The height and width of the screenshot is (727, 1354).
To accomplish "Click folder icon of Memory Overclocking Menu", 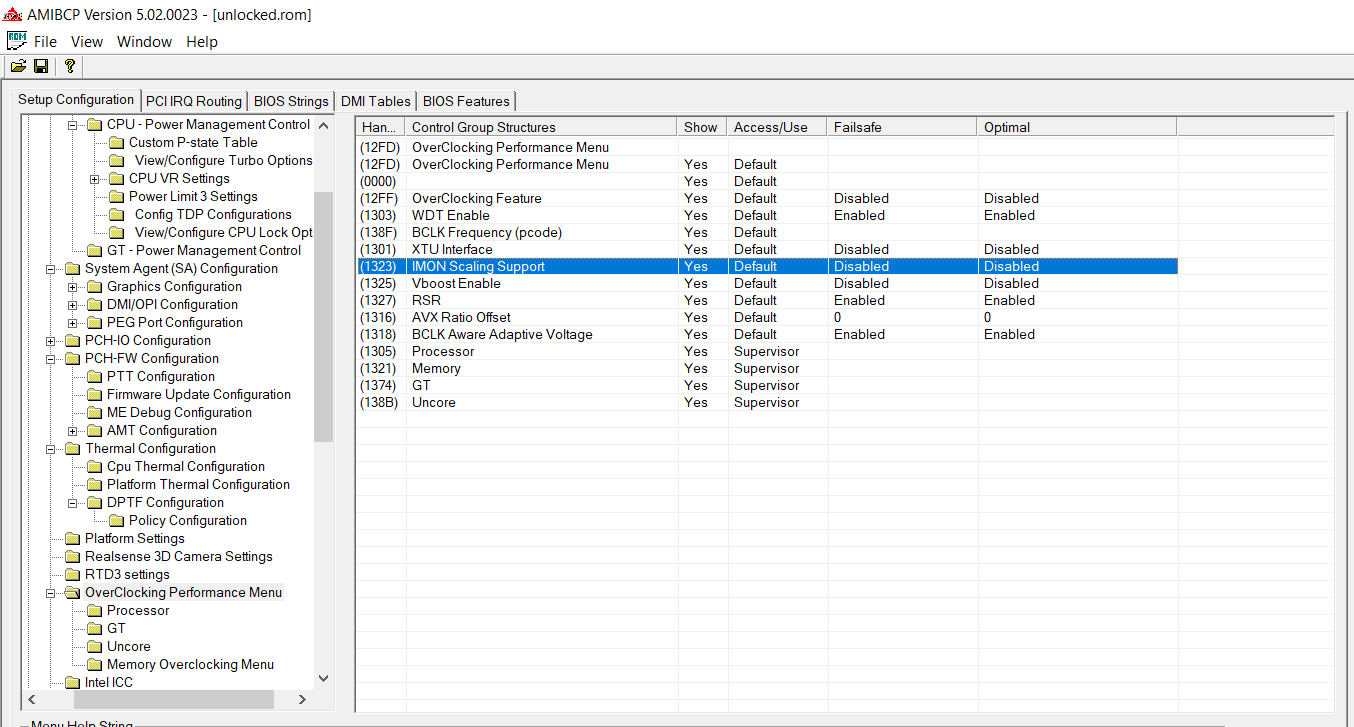I will point(94,664).
